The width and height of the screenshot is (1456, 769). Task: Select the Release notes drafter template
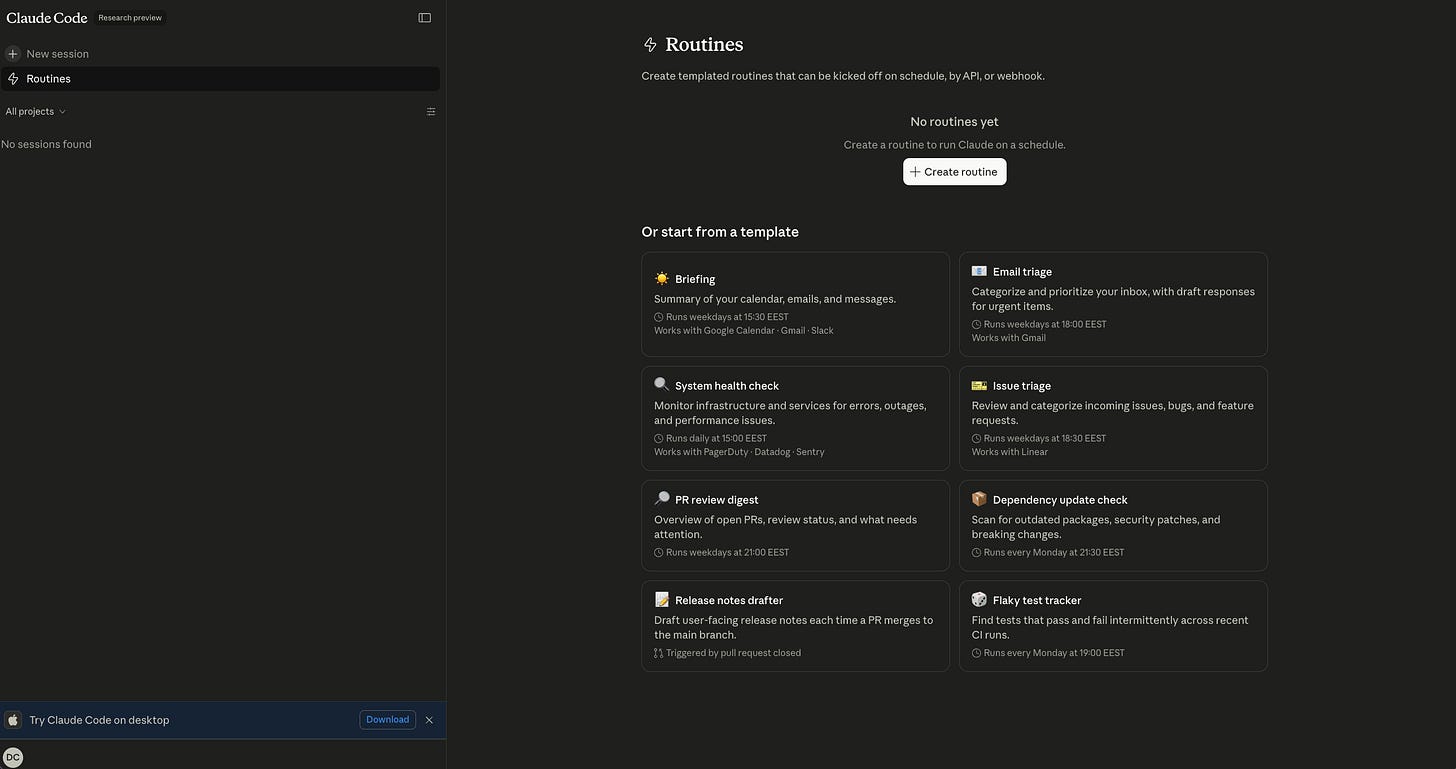(x=795, y=626)
